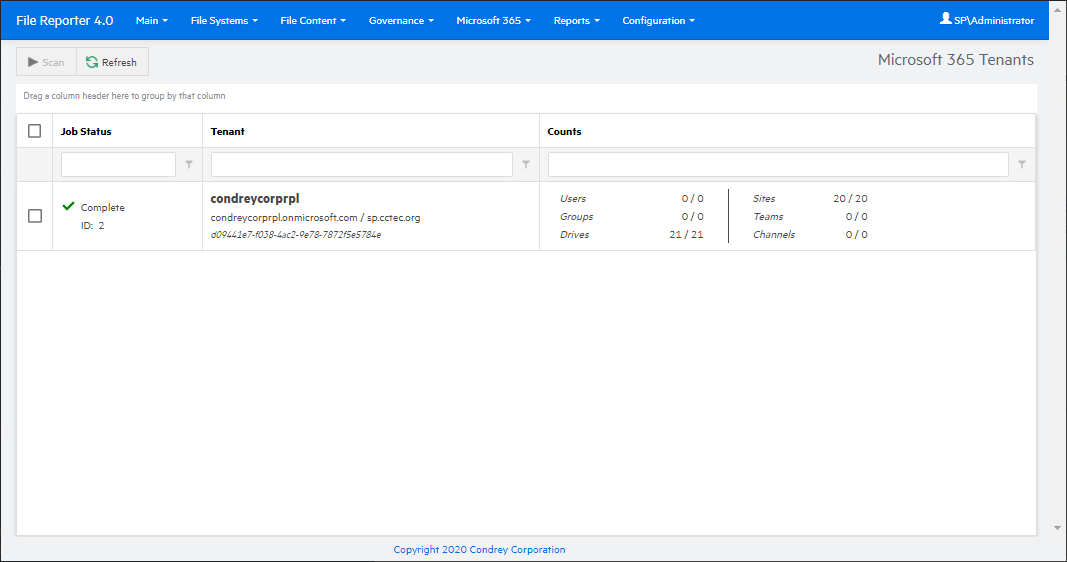Tick the select-all checkbox in header
Viewport: 1067px width, 562px height.
[35, 131]
